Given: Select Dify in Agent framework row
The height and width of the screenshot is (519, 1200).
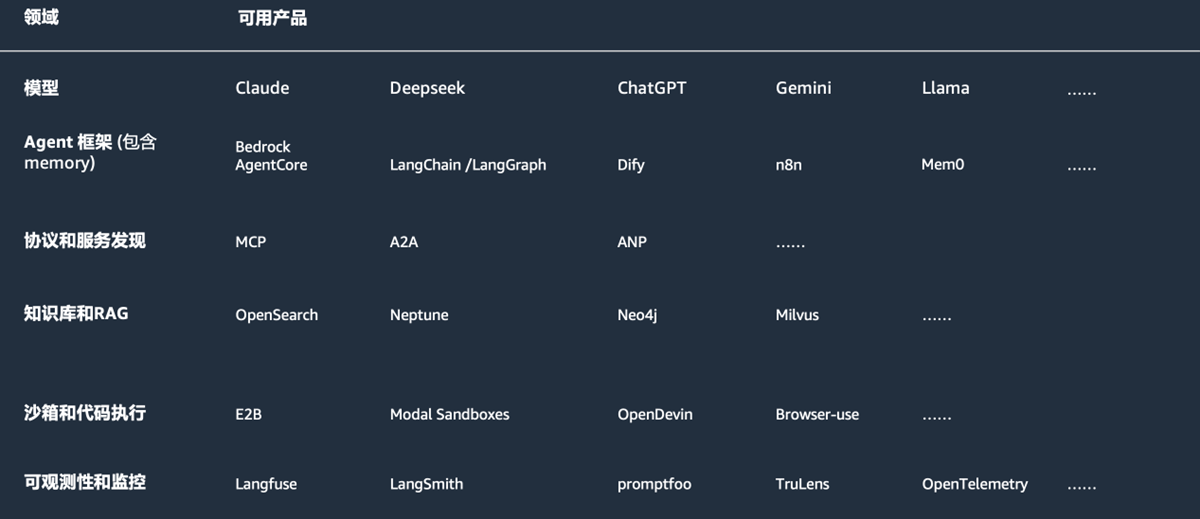Looking at the screenshot, I should [x=631, y=165].
